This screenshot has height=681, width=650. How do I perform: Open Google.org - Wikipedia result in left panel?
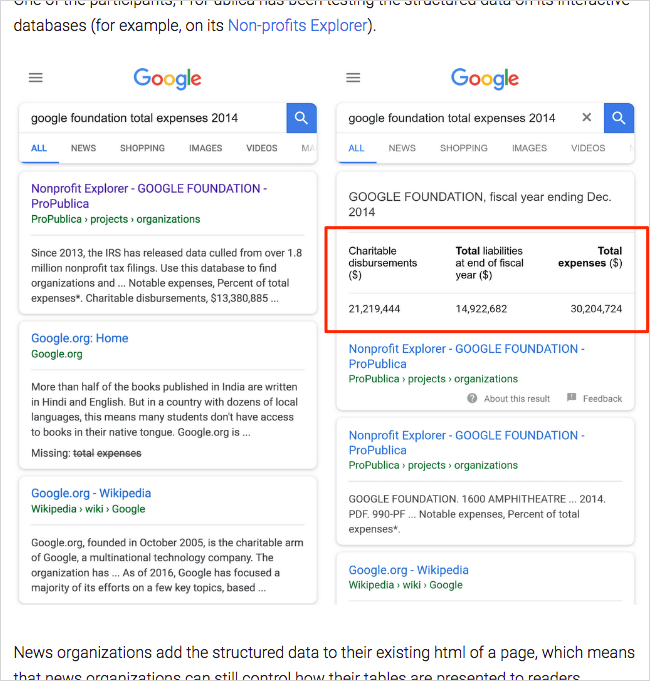click(x=91, y=493)
